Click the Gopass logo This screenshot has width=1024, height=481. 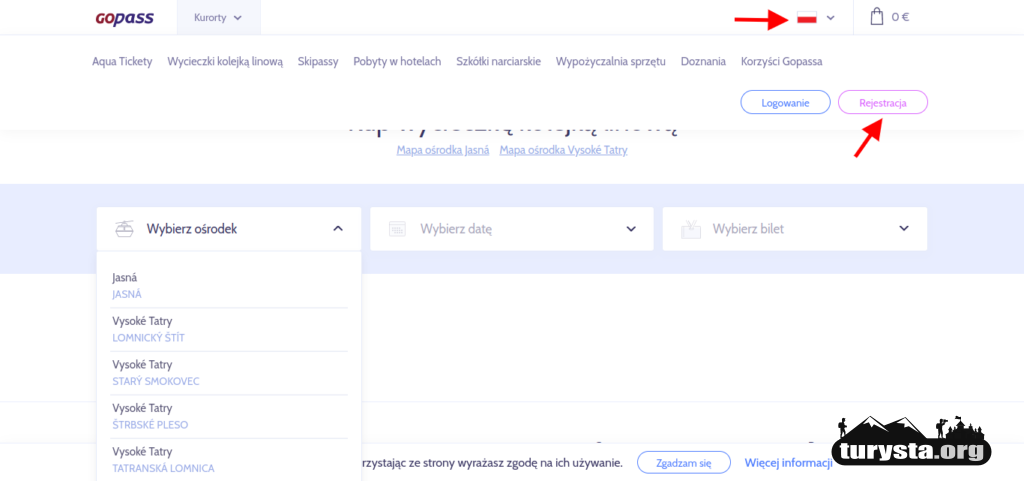pyautogui.click(x=124, y=17)
